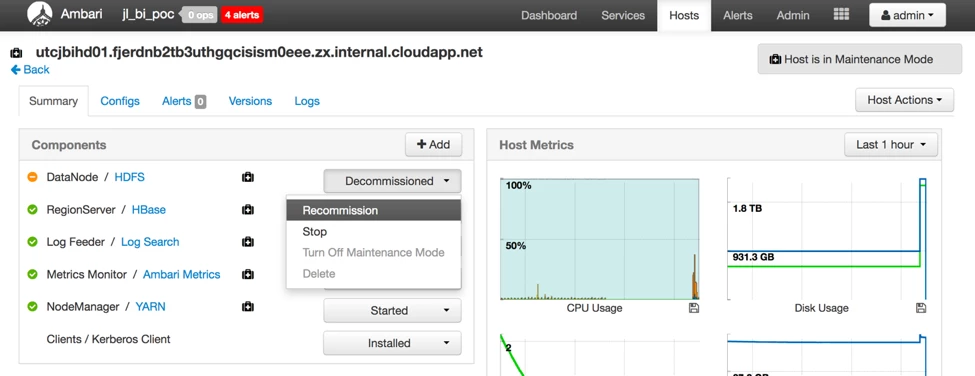Image resolution: width=975 pixels, height=376 pixels.
Task: Click the Clients / Kerberos Client text
Action: [108, 339]
